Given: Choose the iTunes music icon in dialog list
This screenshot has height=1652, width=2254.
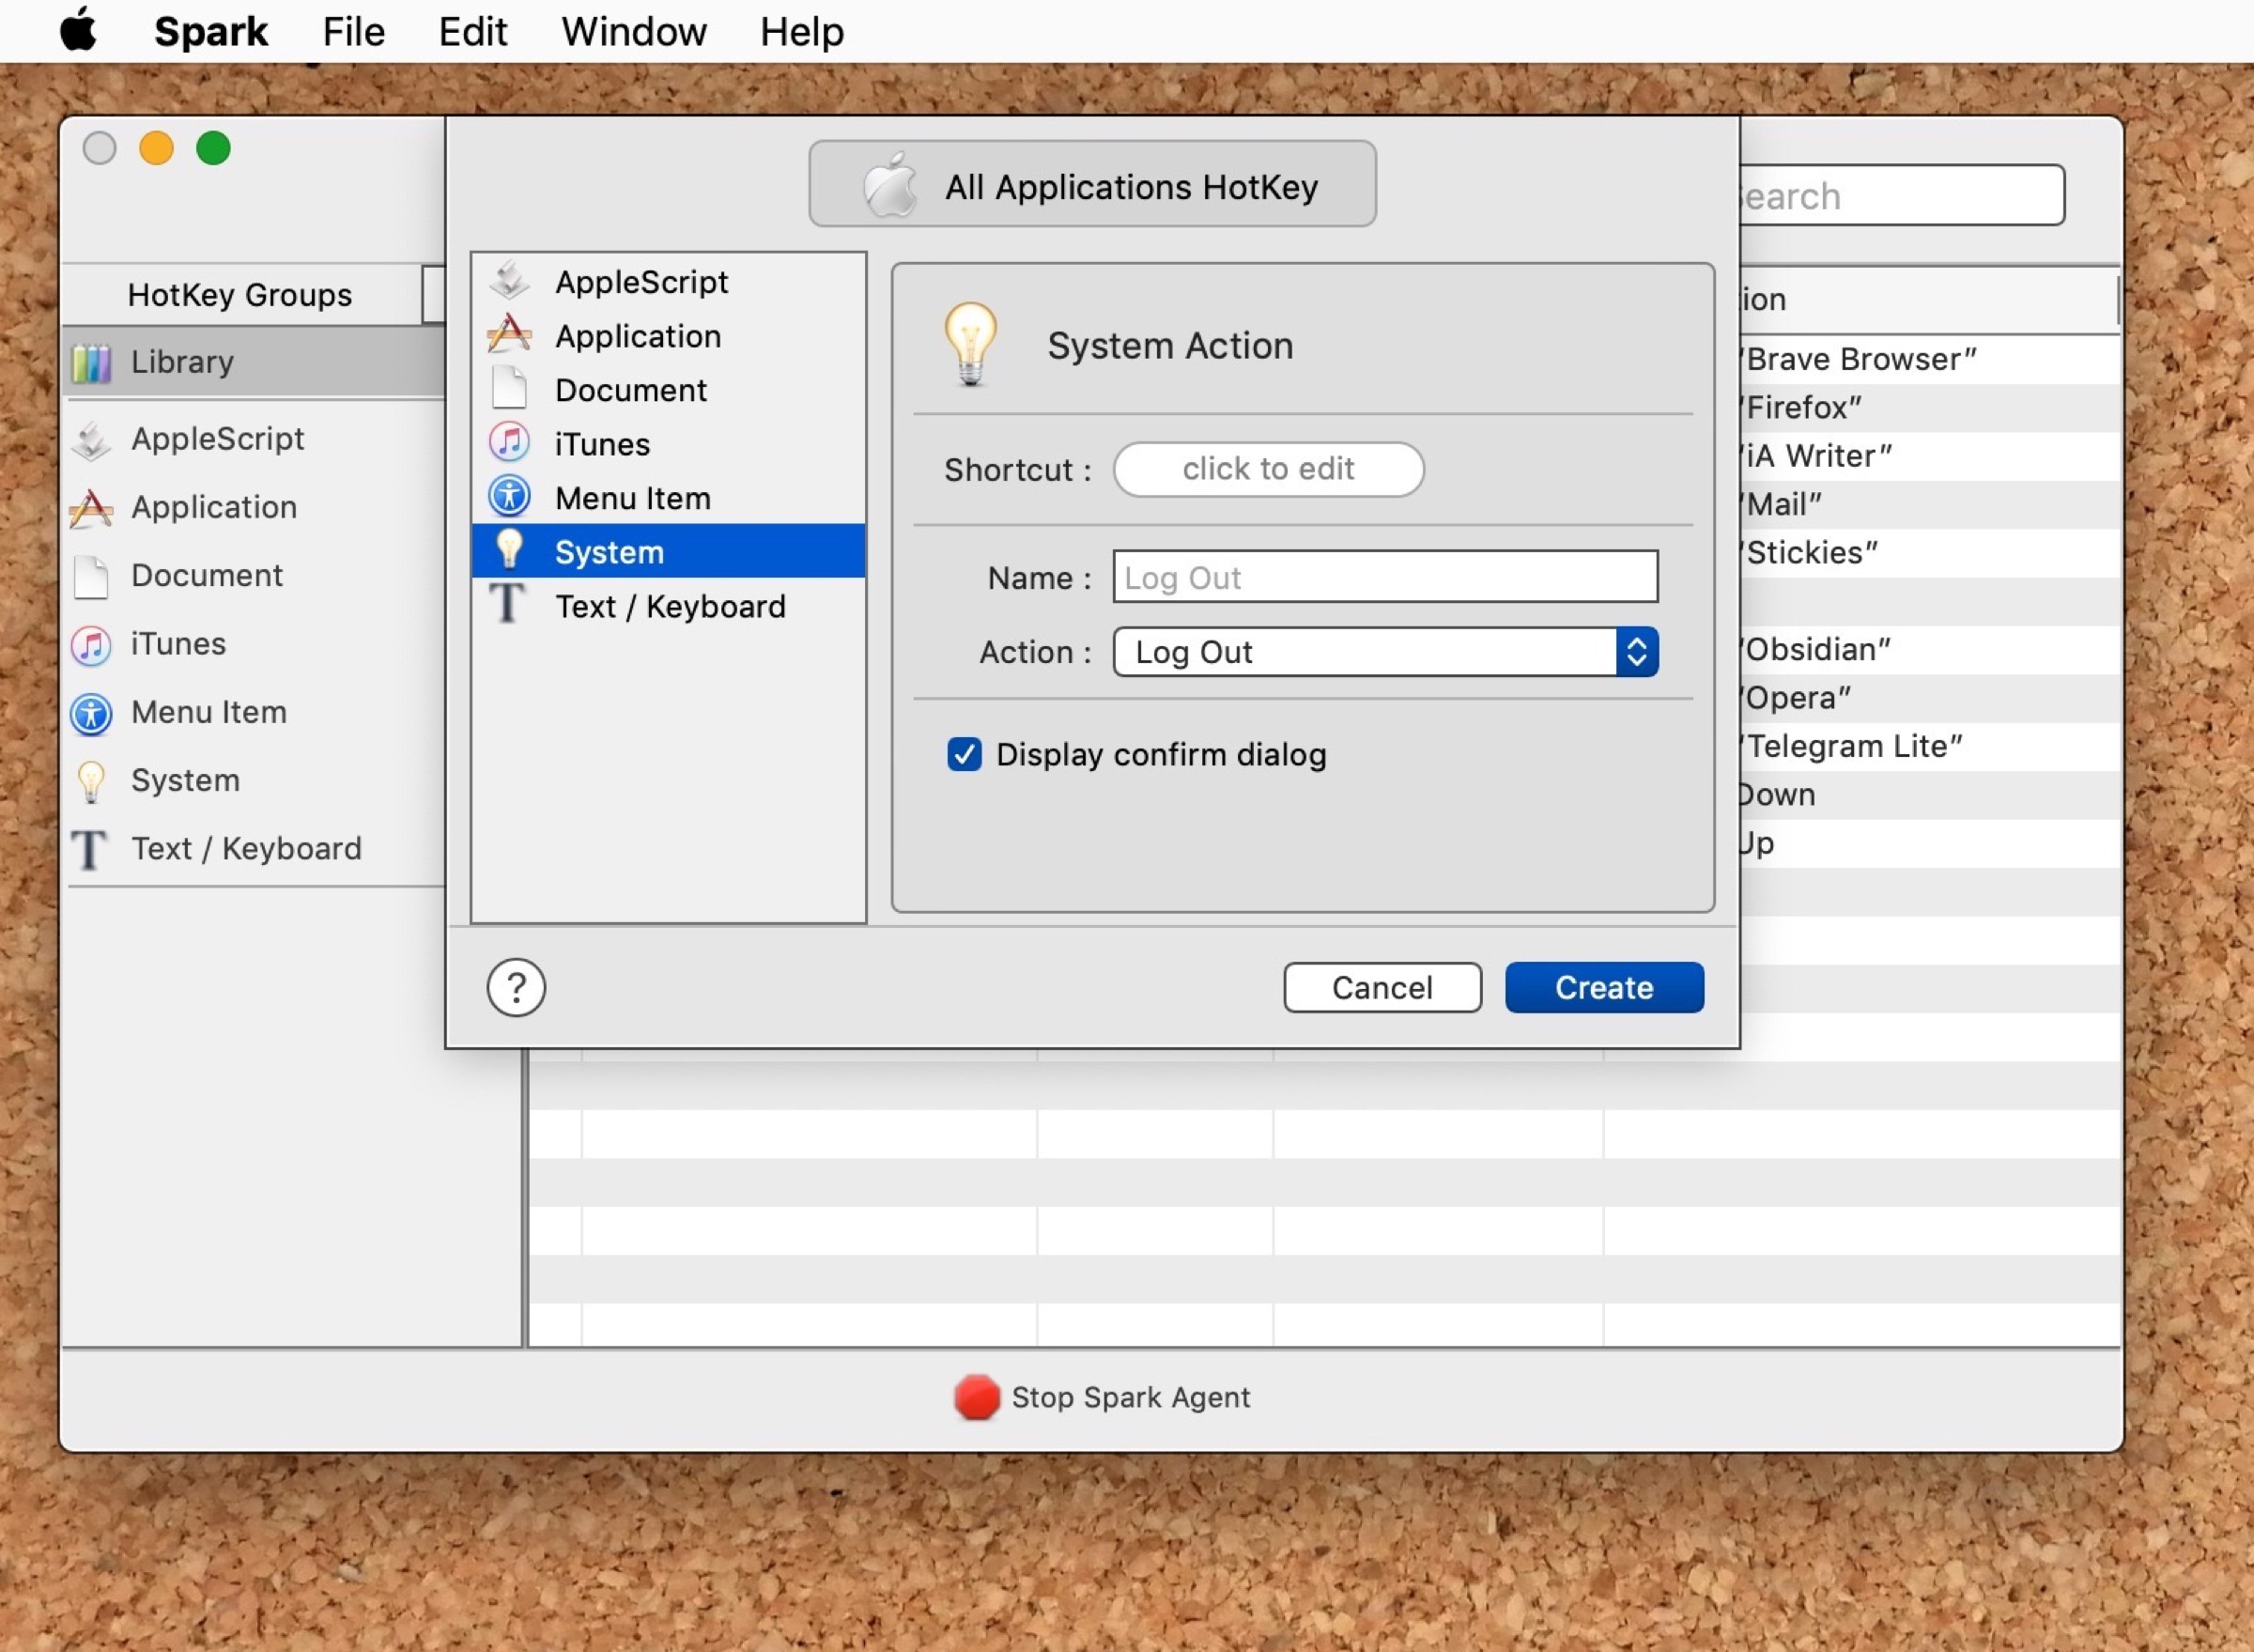Looking at the screenshot, I should pos(509,443).
